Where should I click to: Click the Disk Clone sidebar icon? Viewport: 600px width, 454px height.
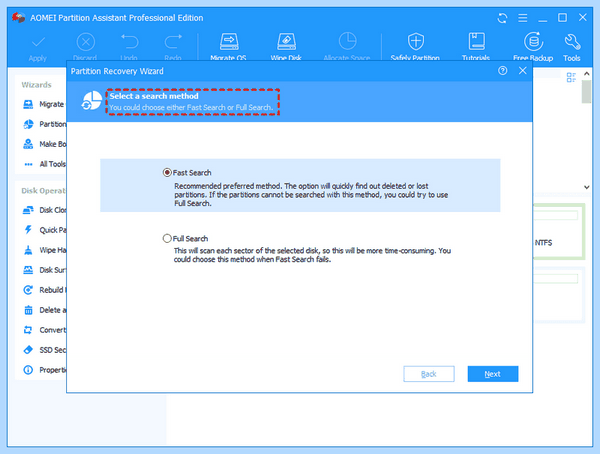coord(28,210)
